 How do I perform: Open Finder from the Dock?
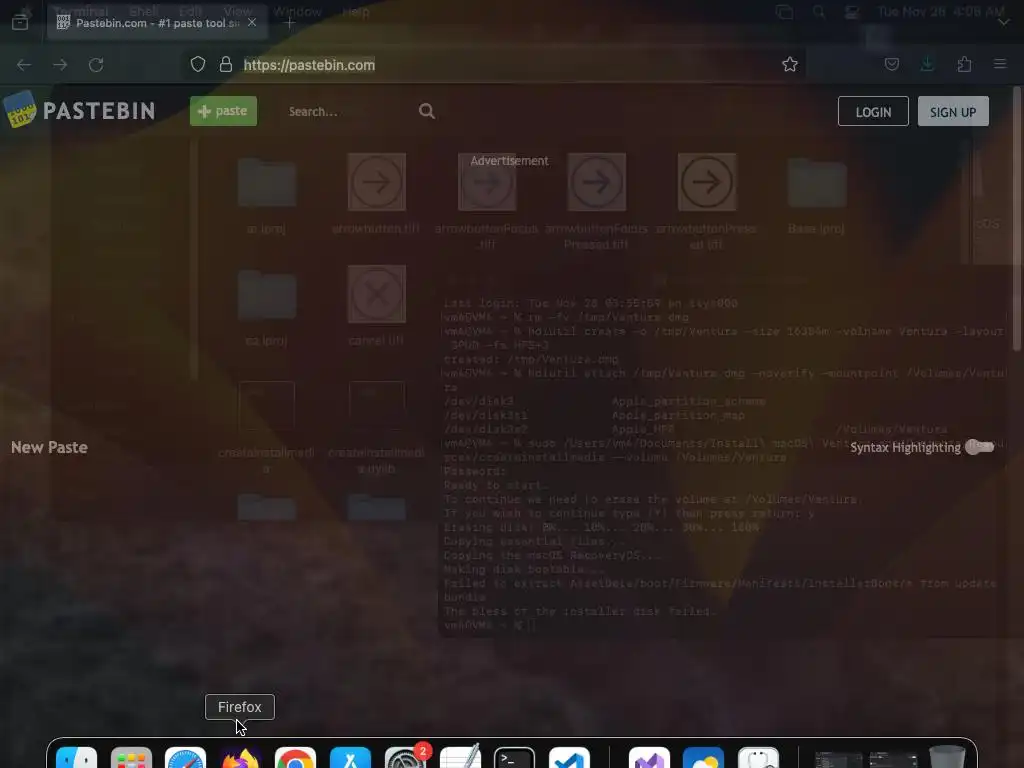point(76,759)
